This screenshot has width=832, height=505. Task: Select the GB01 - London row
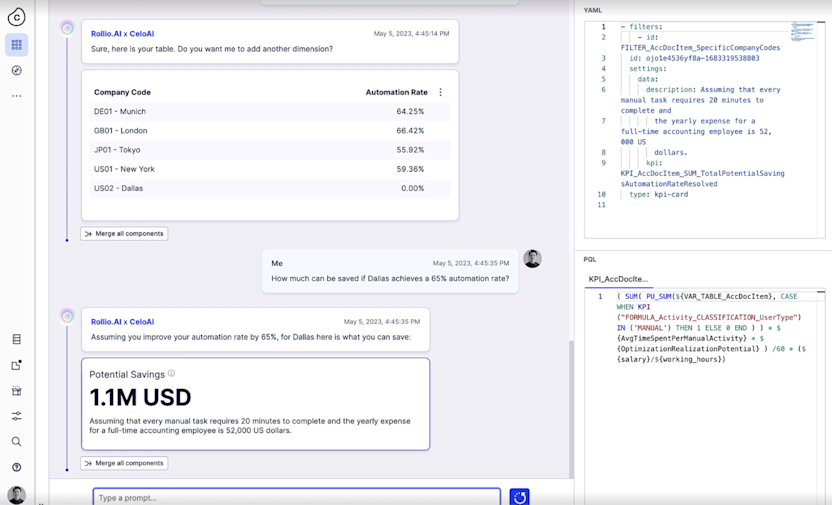pyautogui.click(x=270, y=130)
